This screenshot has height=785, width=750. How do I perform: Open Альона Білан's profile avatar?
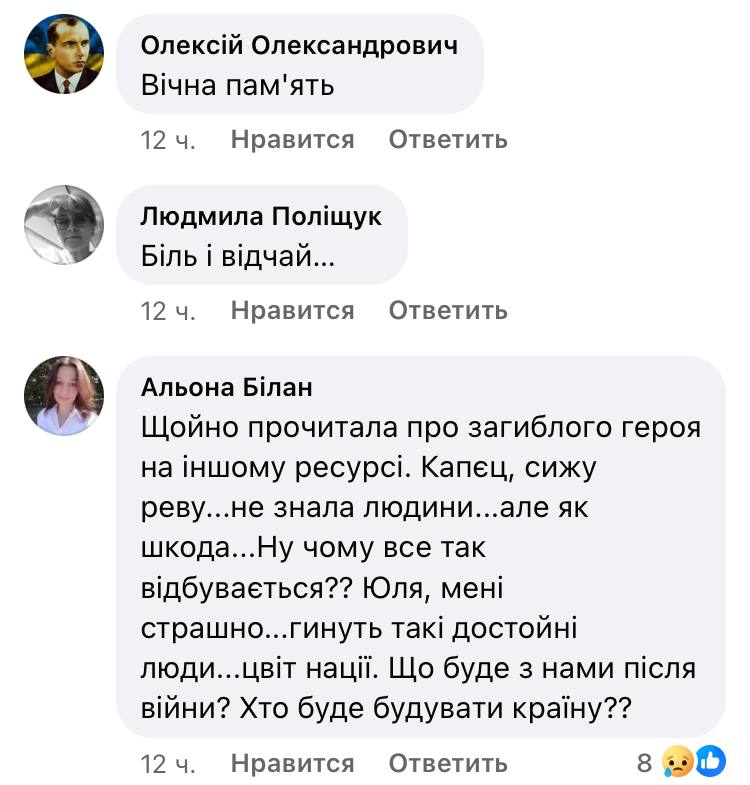point(64,395)
